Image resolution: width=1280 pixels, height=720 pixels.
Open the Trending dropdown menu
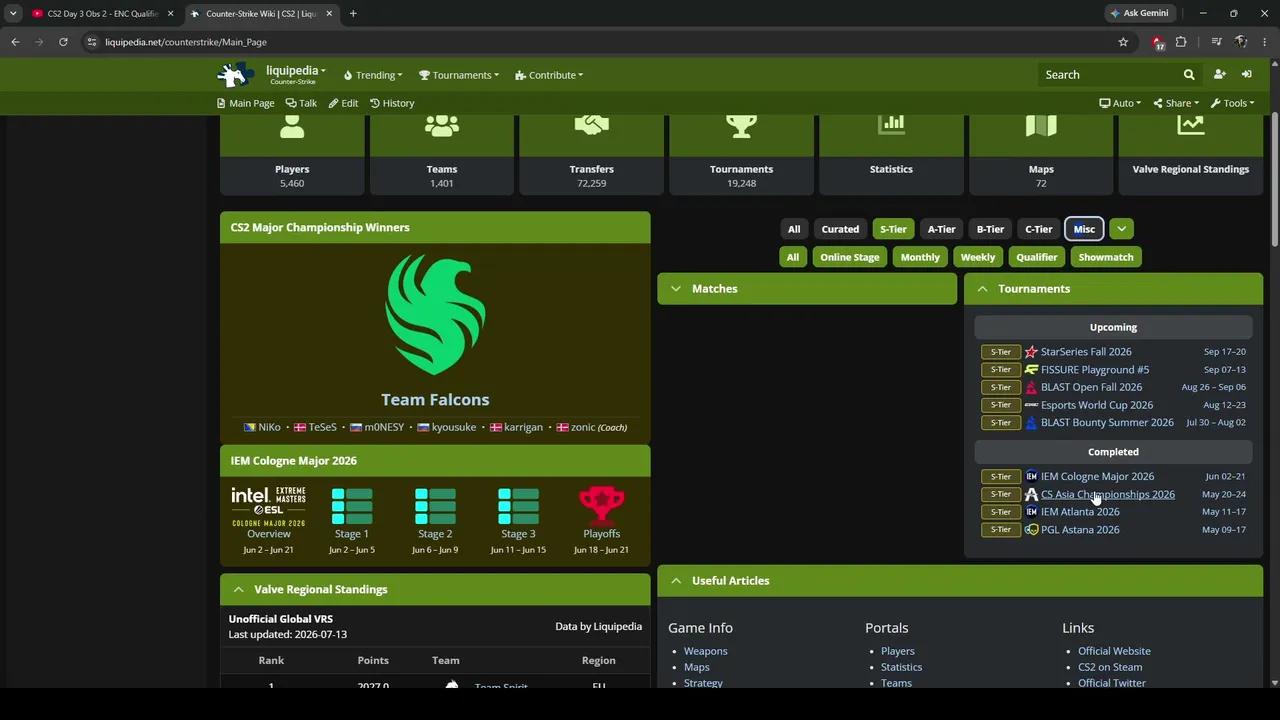click(x=372, y=75)
